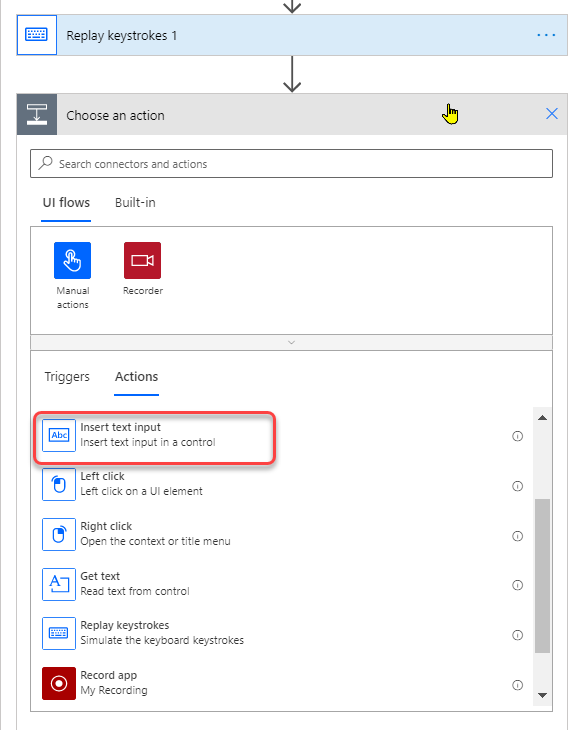Choose the Left click action icon
The width and height of the screenshot is (578, 730).
[59, 485]
